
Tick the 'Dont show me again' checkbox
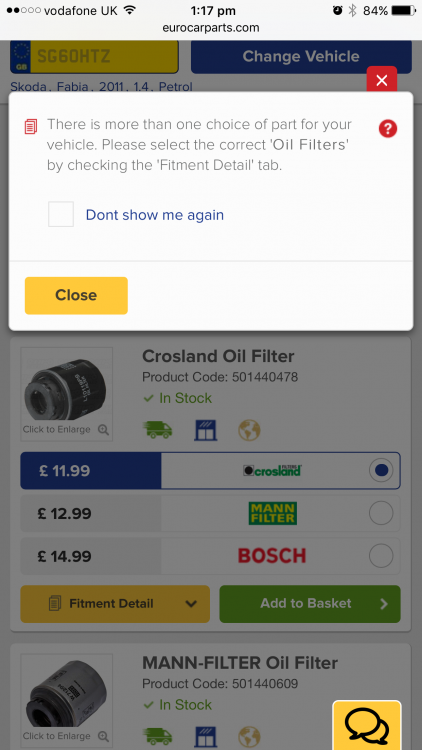click(x=61, y=214)
